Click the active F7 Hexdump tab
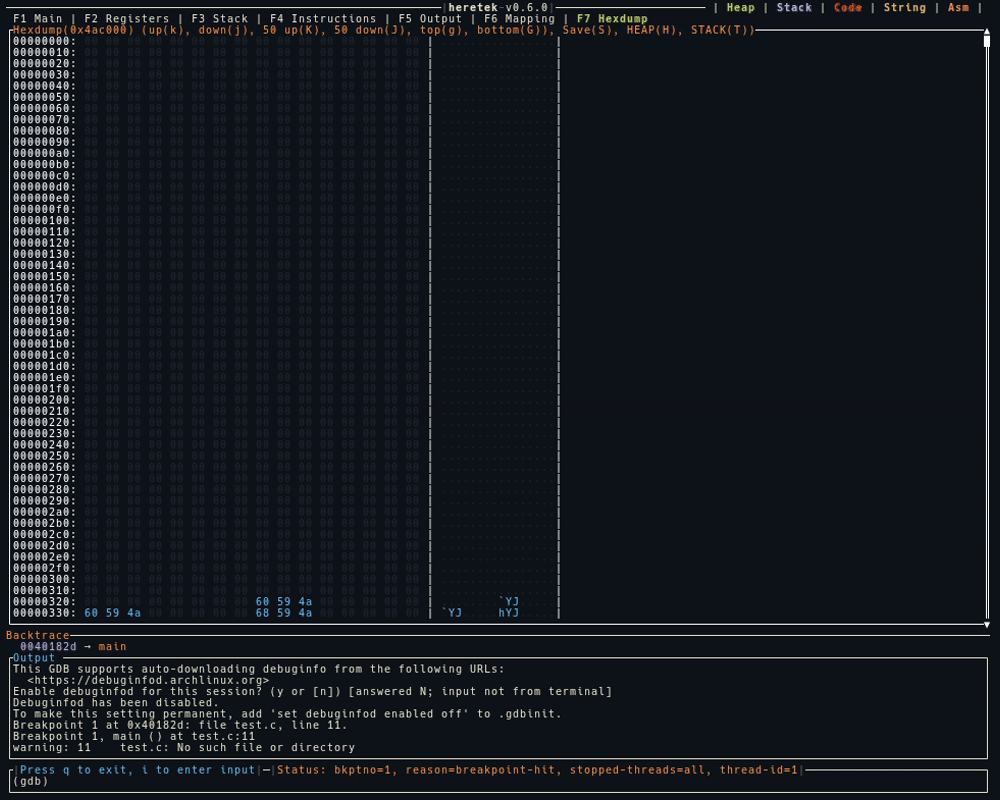This screenshot has width=1000, height=800. click(x=612, y=19)
